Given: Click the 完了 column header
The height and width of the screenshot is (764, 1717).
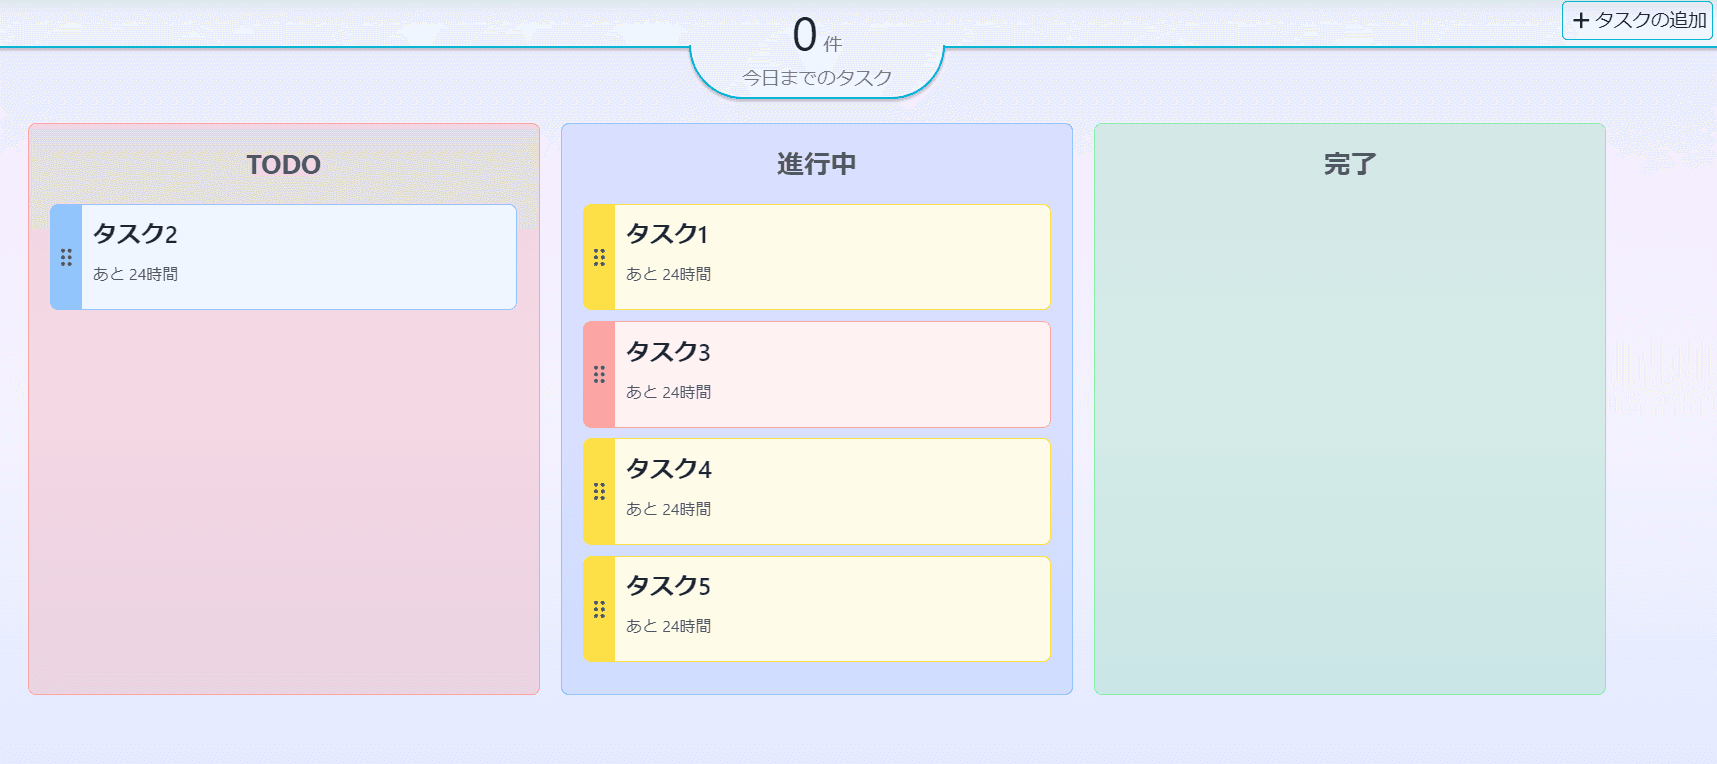Looking at the screenshot, I should pos(1350,164).
